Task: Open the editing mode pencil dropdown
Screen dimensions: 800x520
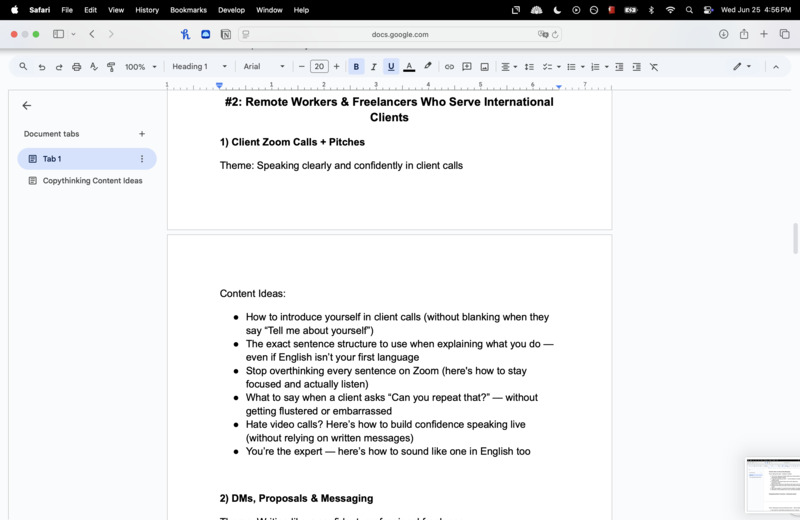Action: tap(742, 66)
